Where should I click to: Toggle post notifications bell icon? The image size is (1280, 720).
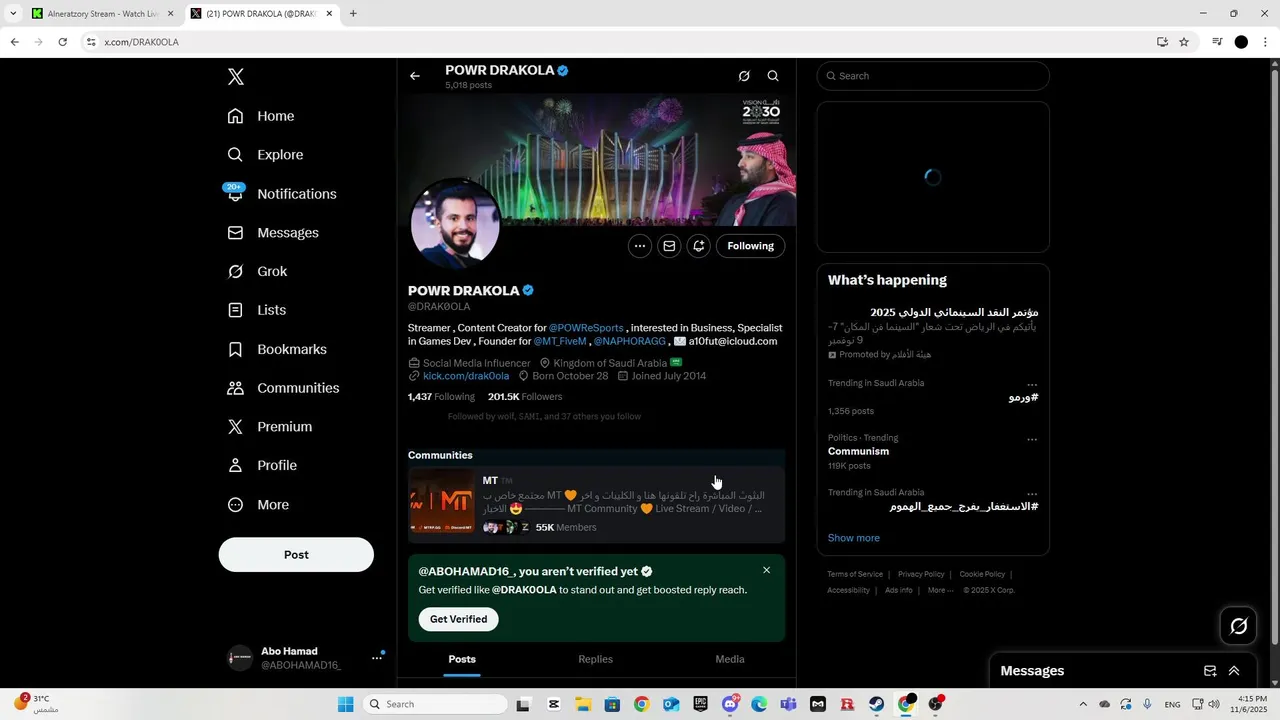click(x=698, y=246)
